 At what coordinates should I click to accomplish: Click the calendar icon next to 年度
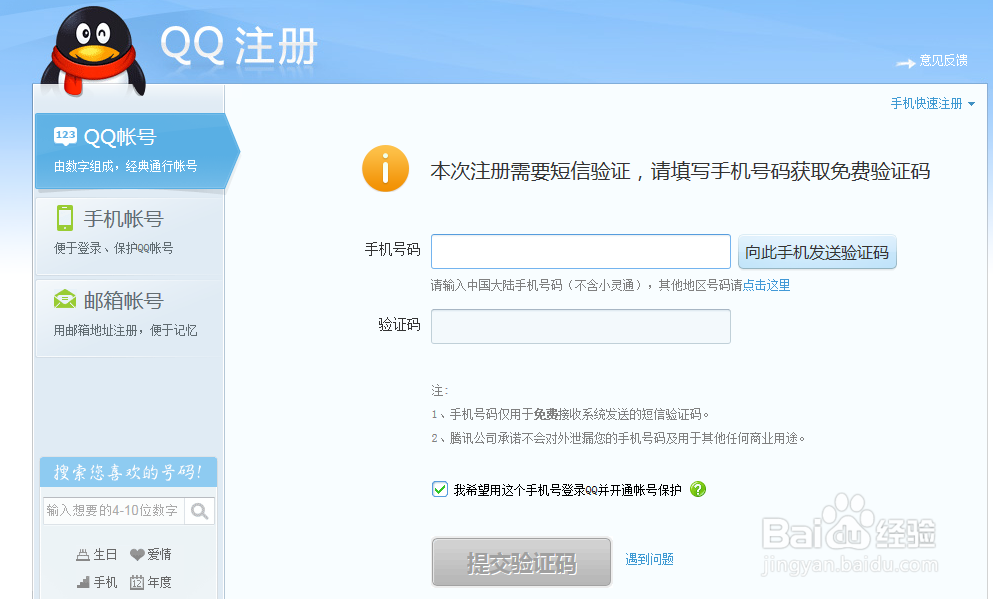[137, 582]
